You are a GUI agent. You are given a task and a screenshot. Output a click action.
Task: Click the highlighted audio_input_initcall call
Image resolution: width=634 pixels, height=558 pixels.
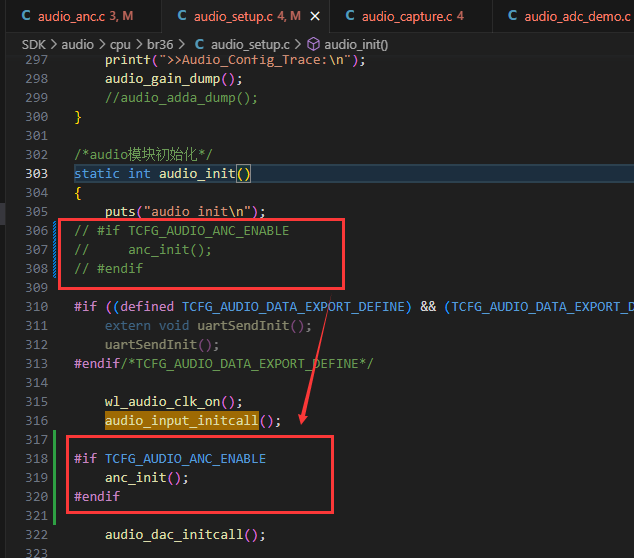[182, 421]
